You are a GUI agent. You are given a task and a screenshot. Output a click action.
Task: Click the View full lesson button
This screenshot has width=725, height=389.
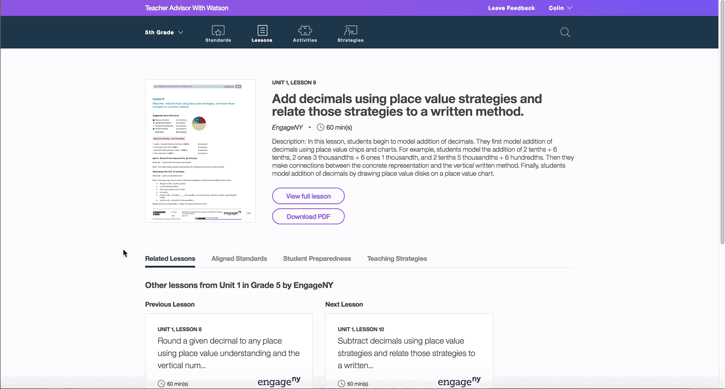(x=308, y=196)
